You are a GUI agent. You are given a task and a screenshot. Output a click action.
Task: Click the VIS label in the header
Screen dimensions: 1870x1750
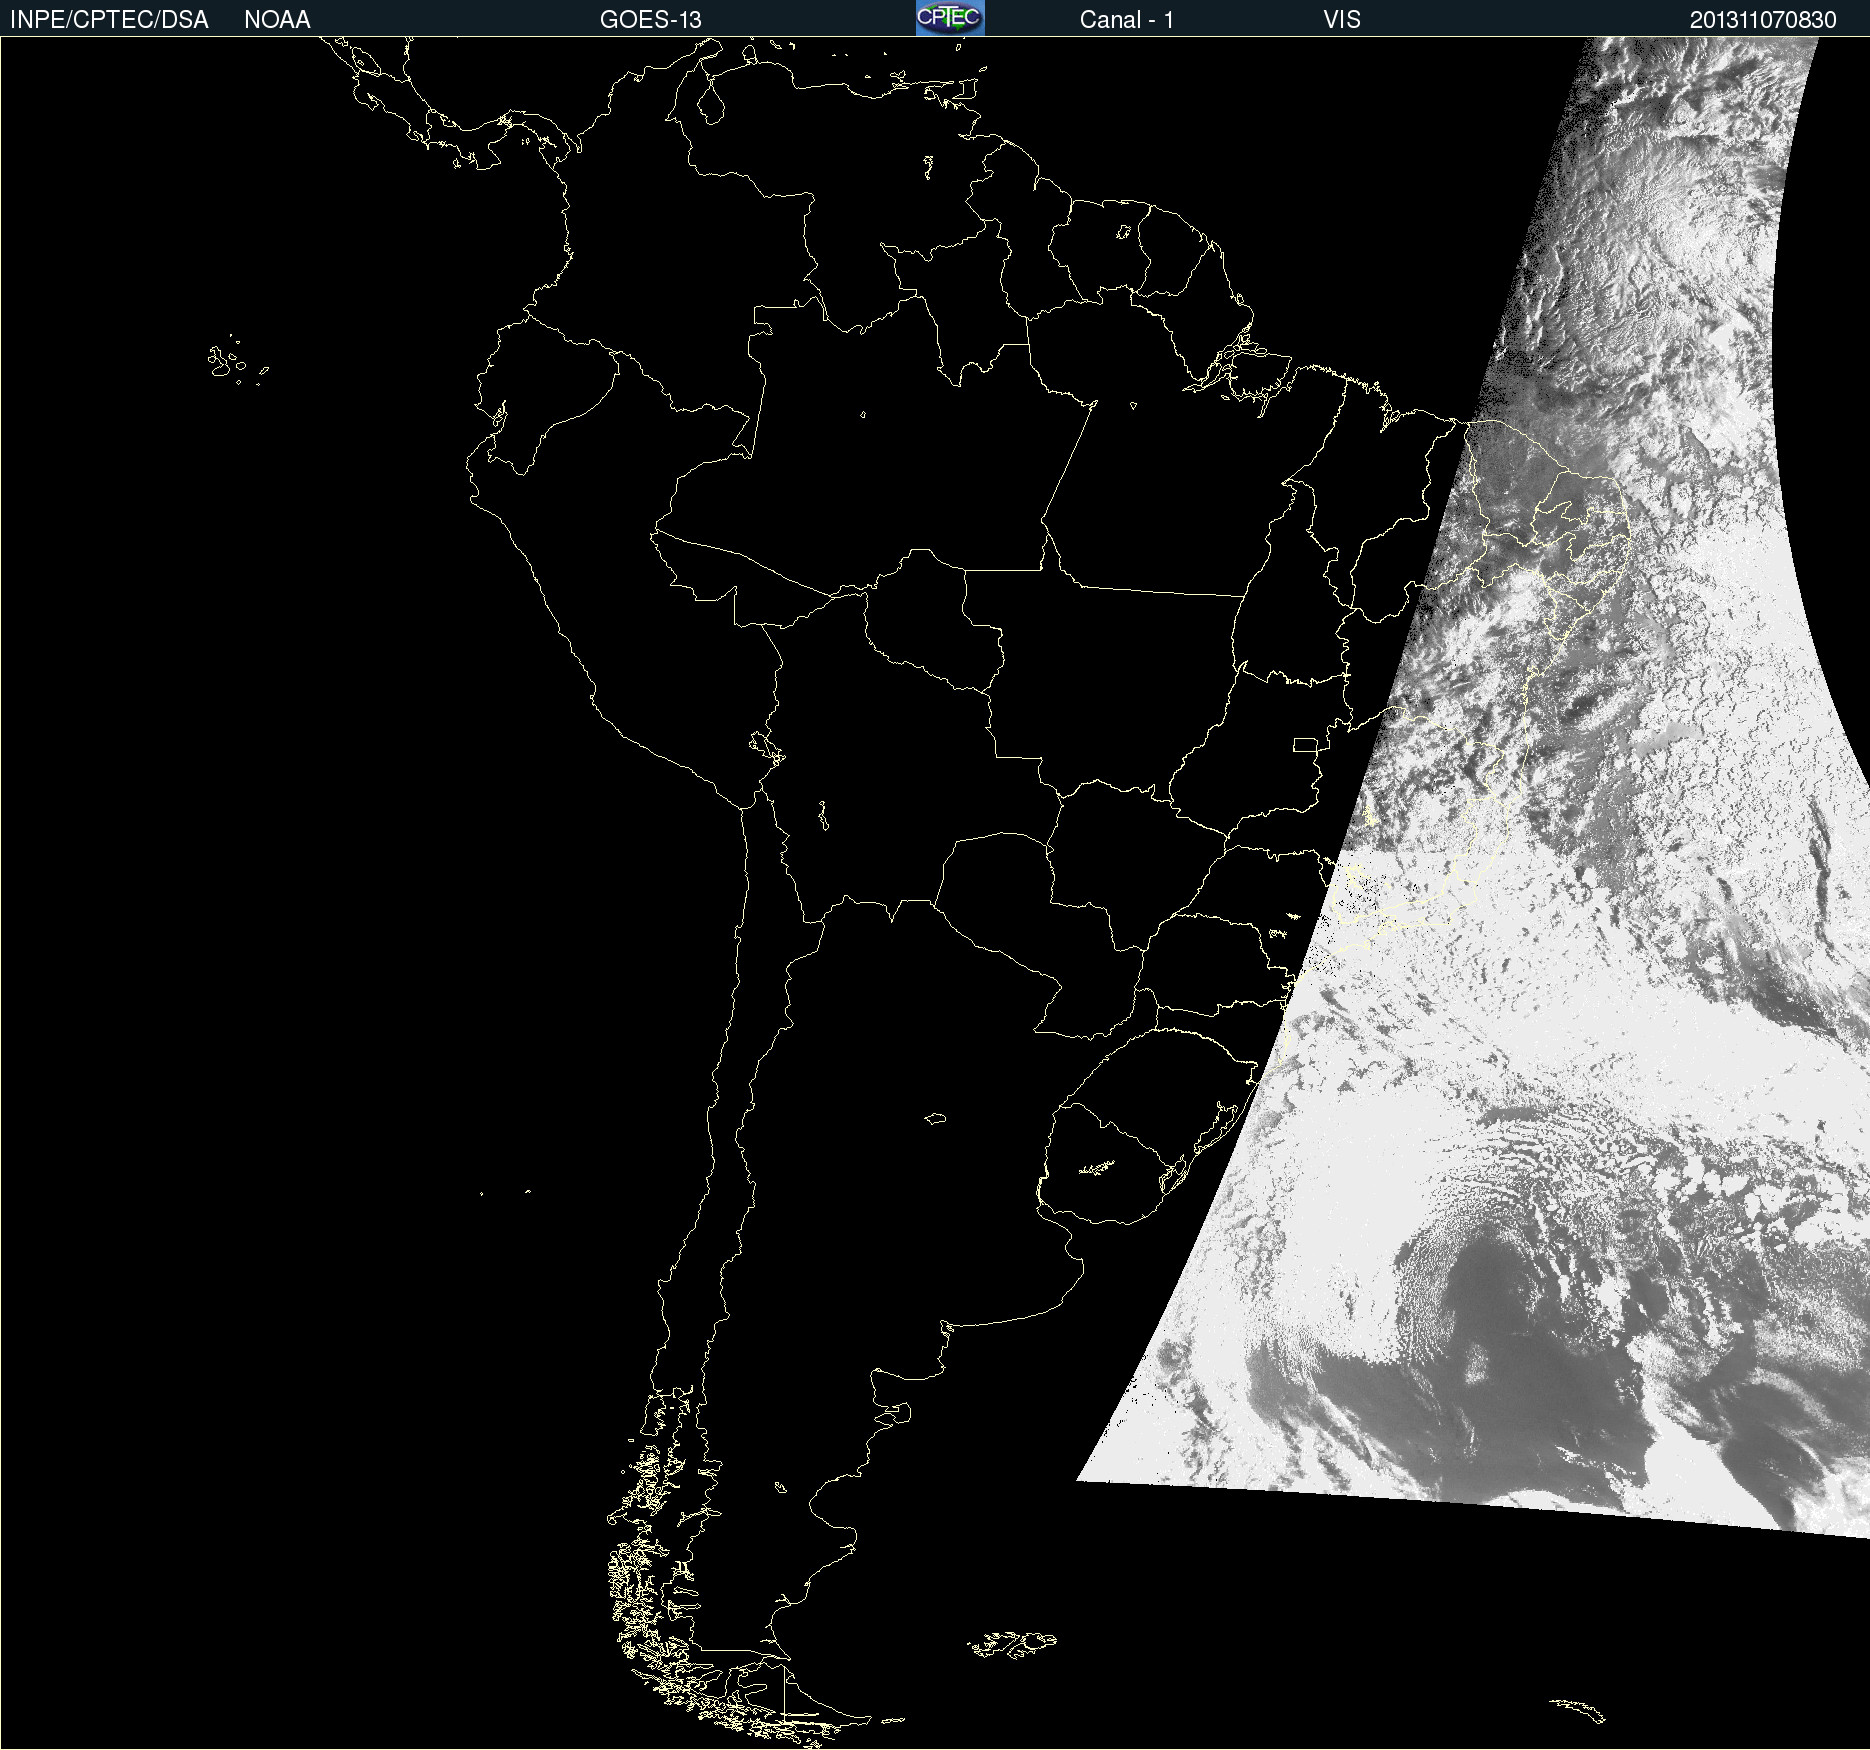pyautogui.click(x=1342, y=20)
